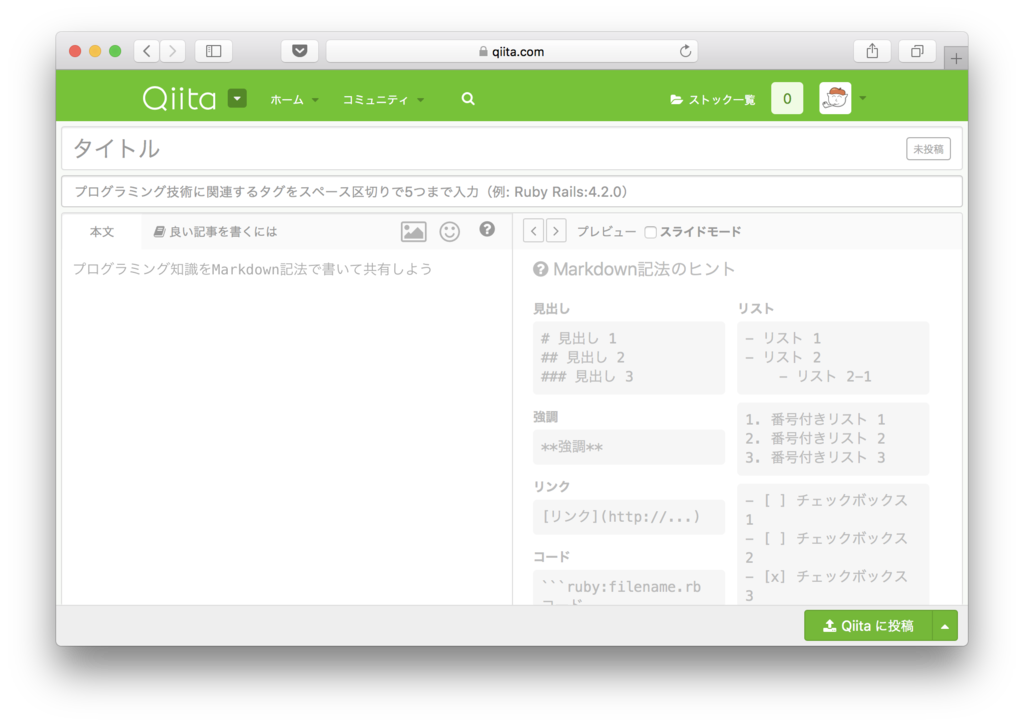The width and height of the screenshot is (1024, 726).
Task: Click the page reload icon
Action: [684, 51]
